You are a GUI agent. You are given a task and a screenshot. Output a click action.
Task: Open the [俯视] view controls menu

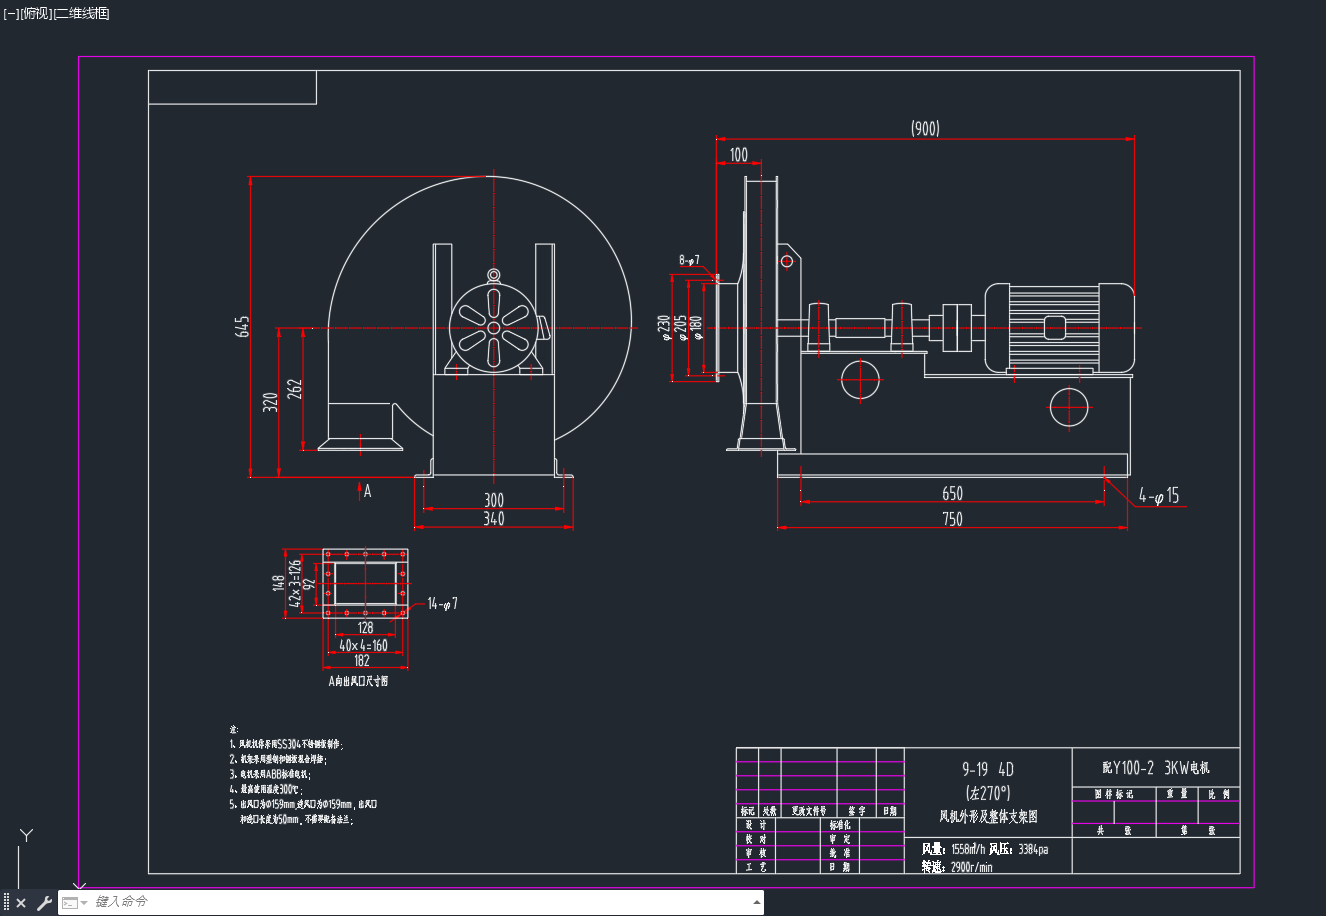click(x=36, y=13)
